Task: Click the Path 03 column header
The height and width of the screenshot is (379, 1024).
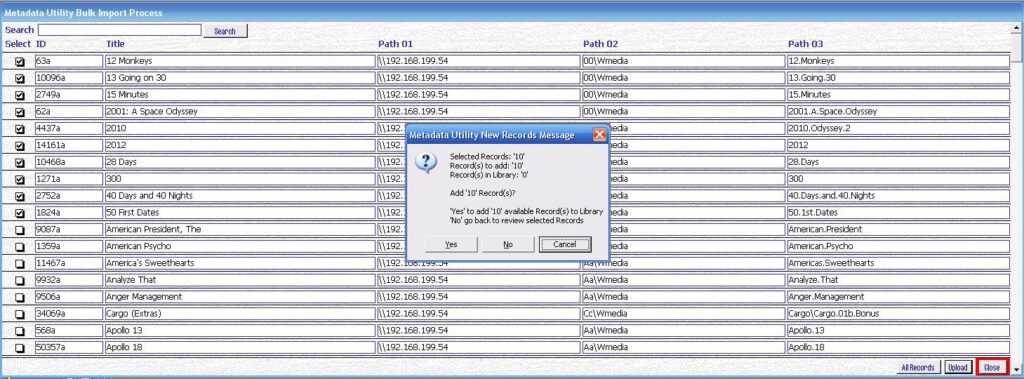Action: coord(806,44)
